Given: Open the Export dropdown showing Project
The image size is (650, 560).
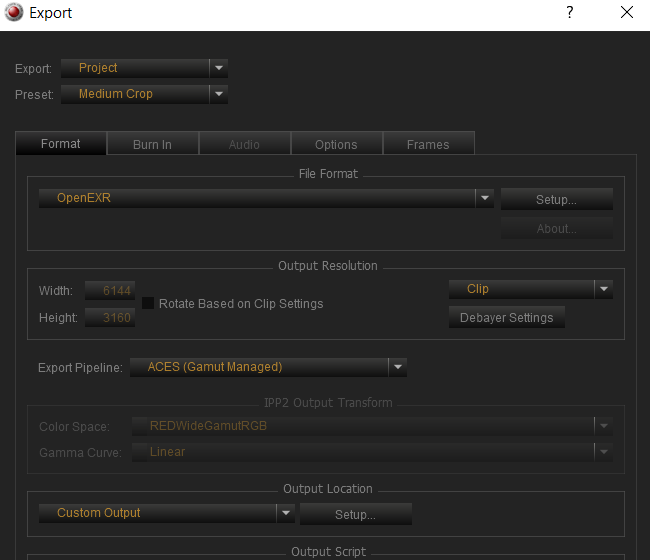Looking at the screenshot, I should pyautogui.click(x=144, y=68).
